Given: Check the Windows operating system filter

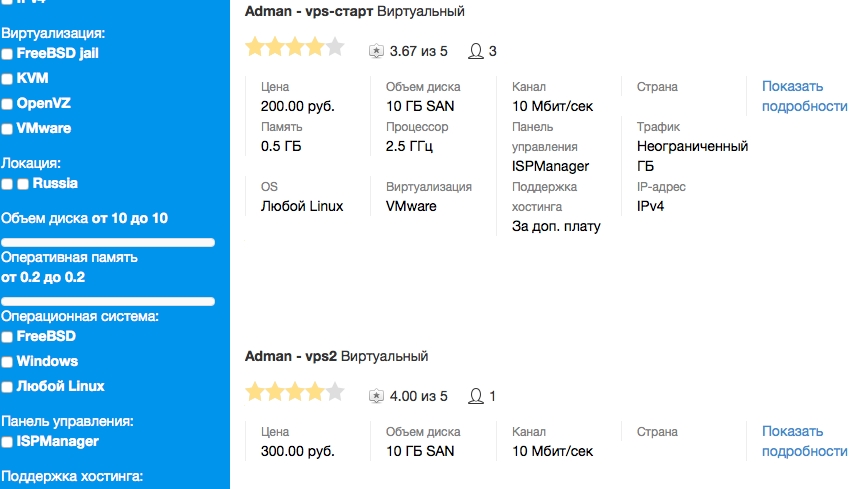Looking at the screenshot, I should pos(8,362).
